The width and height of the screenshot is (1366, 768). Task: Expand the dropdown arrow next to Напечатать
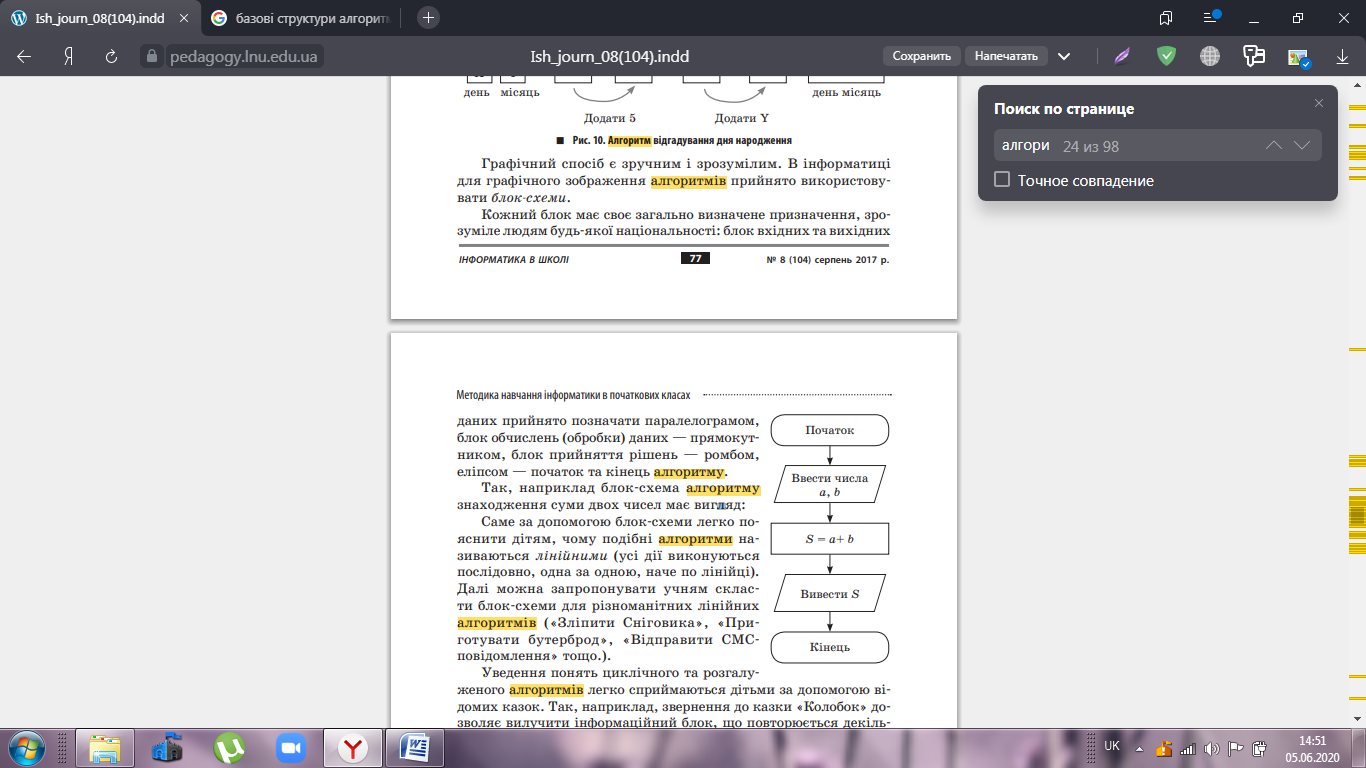1064,57
